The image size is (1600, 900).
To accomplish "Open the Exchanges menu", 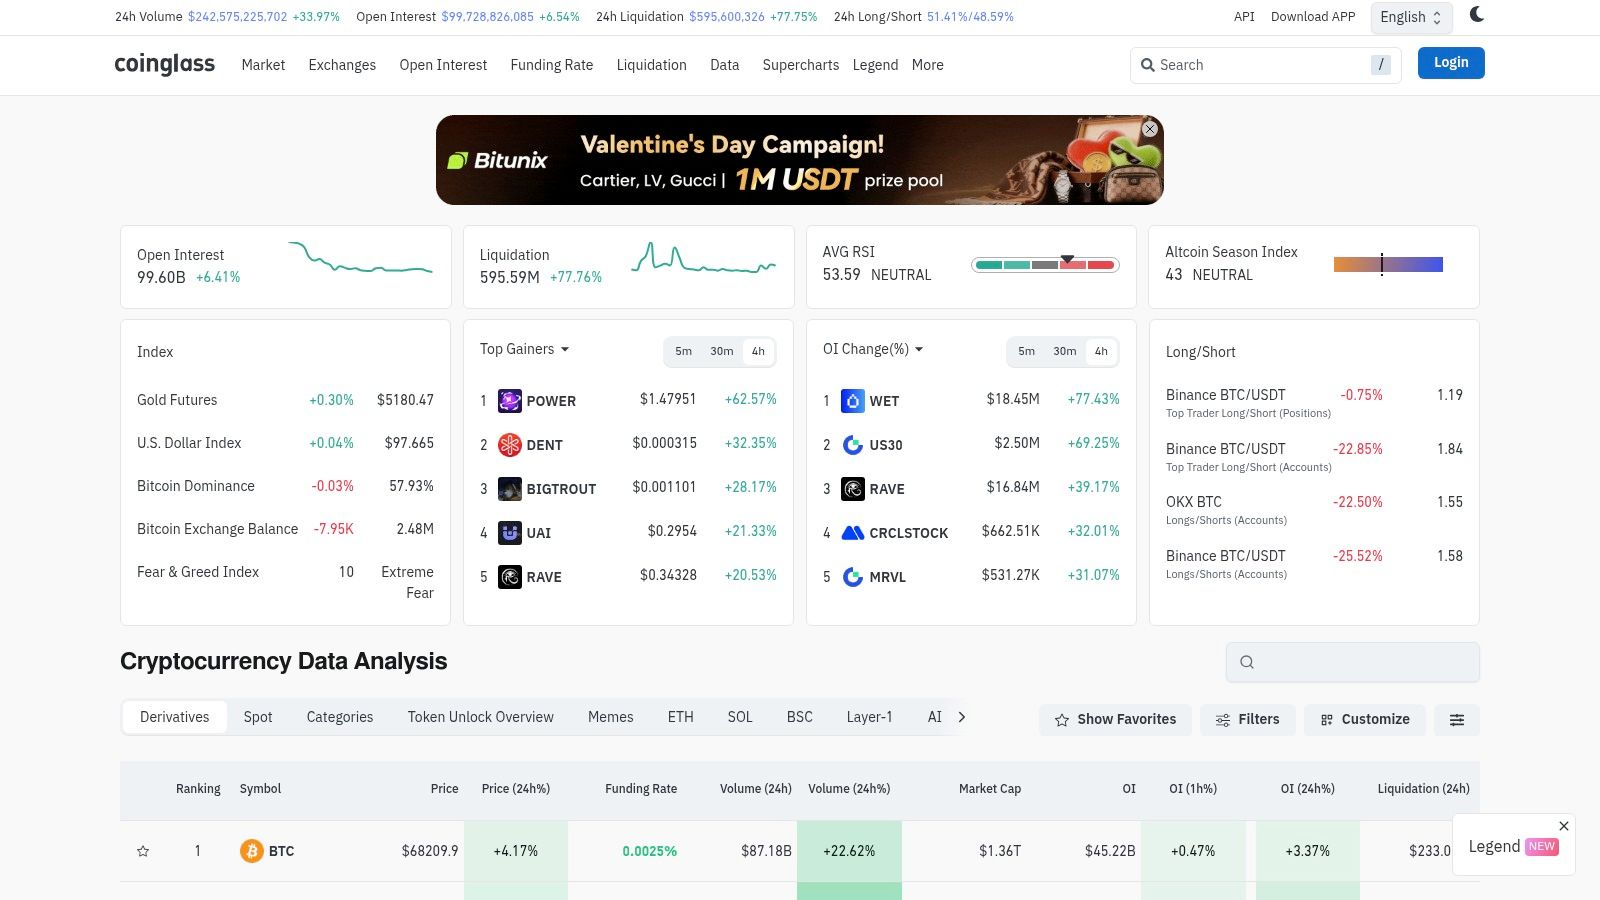I will coord(342,65).
